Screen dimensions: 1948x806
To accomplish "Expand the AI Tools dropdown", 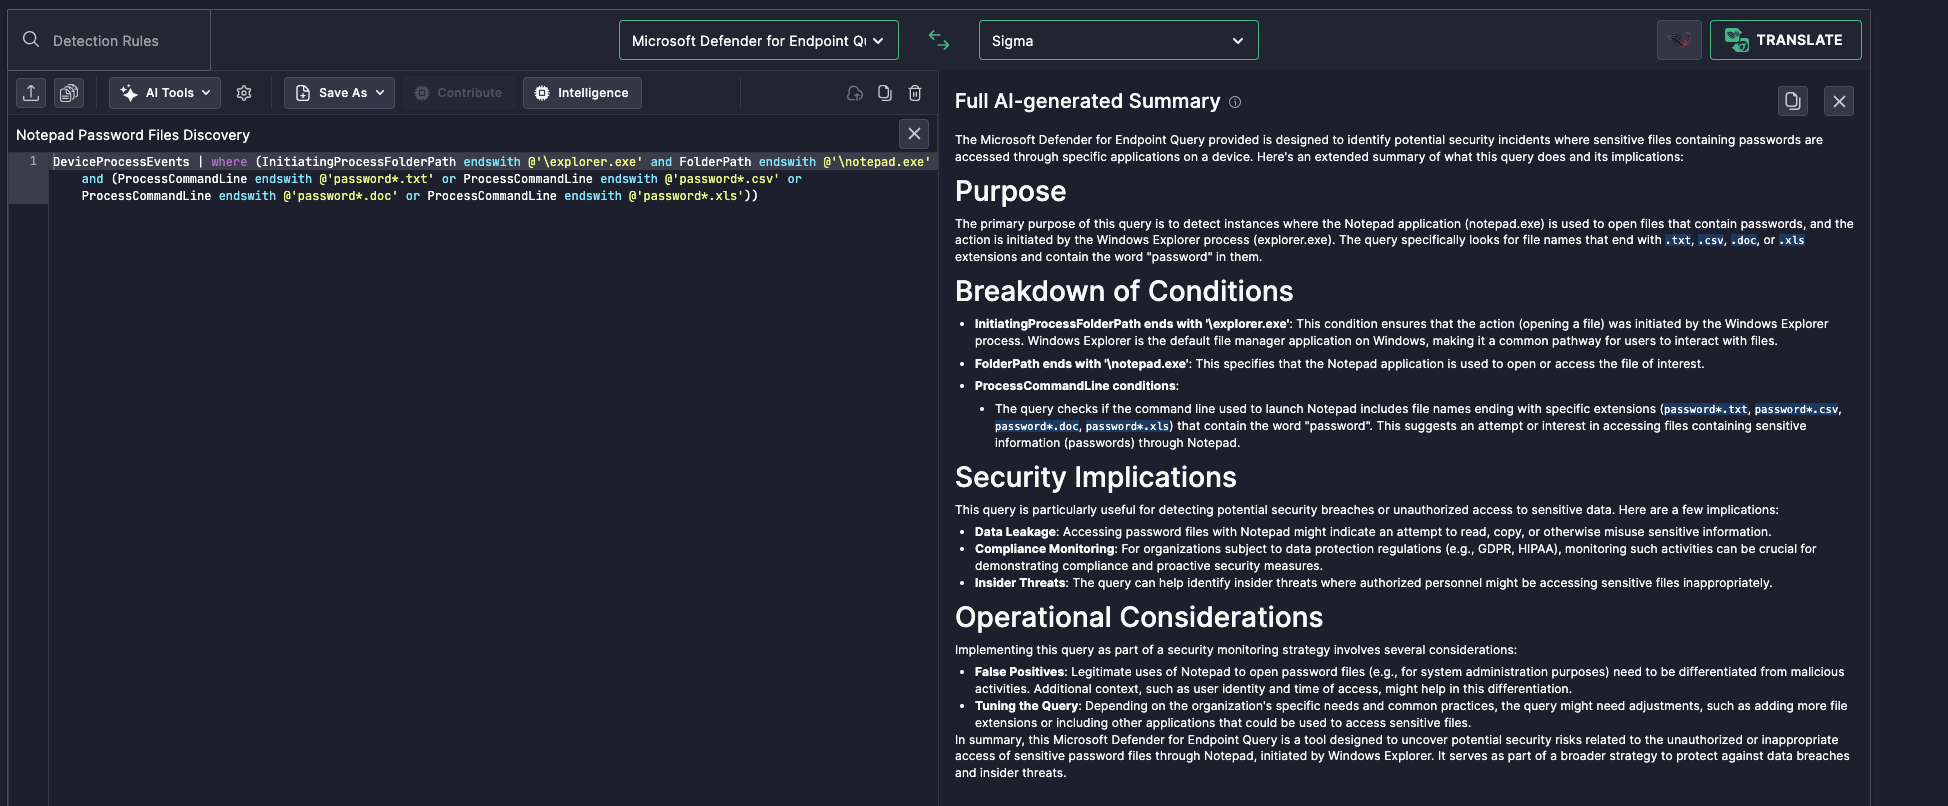I will tap(165, 93).
